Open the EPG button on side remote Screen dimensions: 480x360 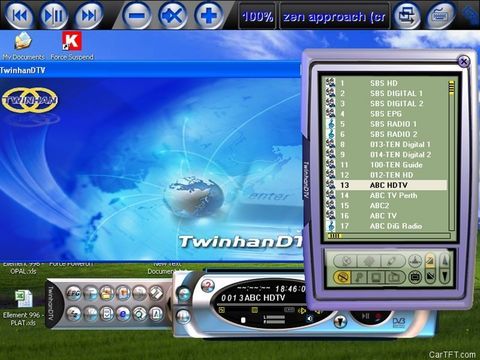pos(74,293)
